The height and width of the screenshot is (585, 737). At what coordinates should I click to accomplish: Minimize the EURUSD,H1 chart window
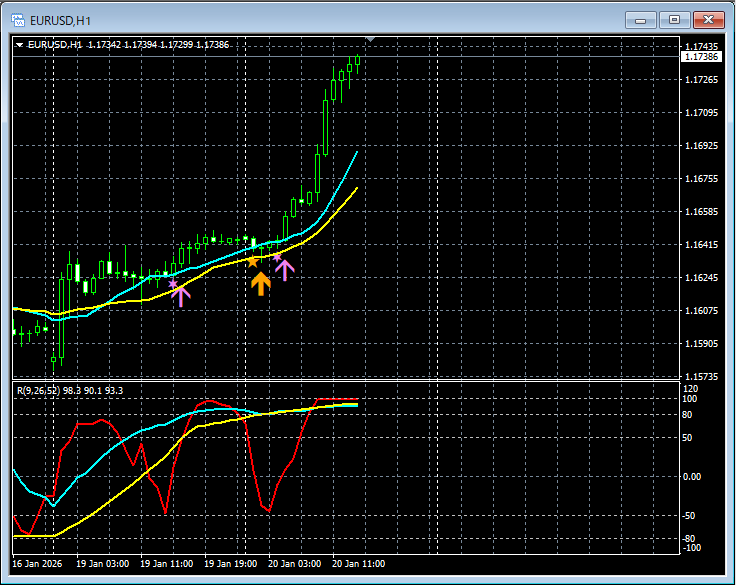pos(641,20)
